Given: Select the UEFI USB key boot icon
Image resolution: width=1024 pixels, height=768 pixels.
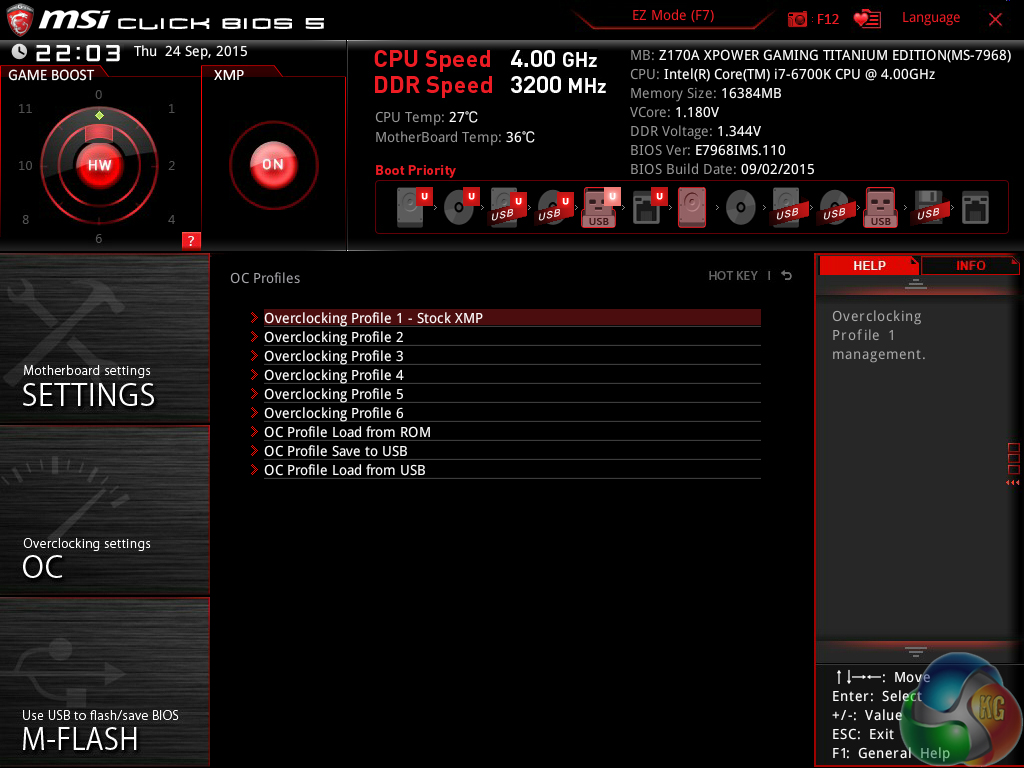Looking at the screenshot, I should (601, 207).
